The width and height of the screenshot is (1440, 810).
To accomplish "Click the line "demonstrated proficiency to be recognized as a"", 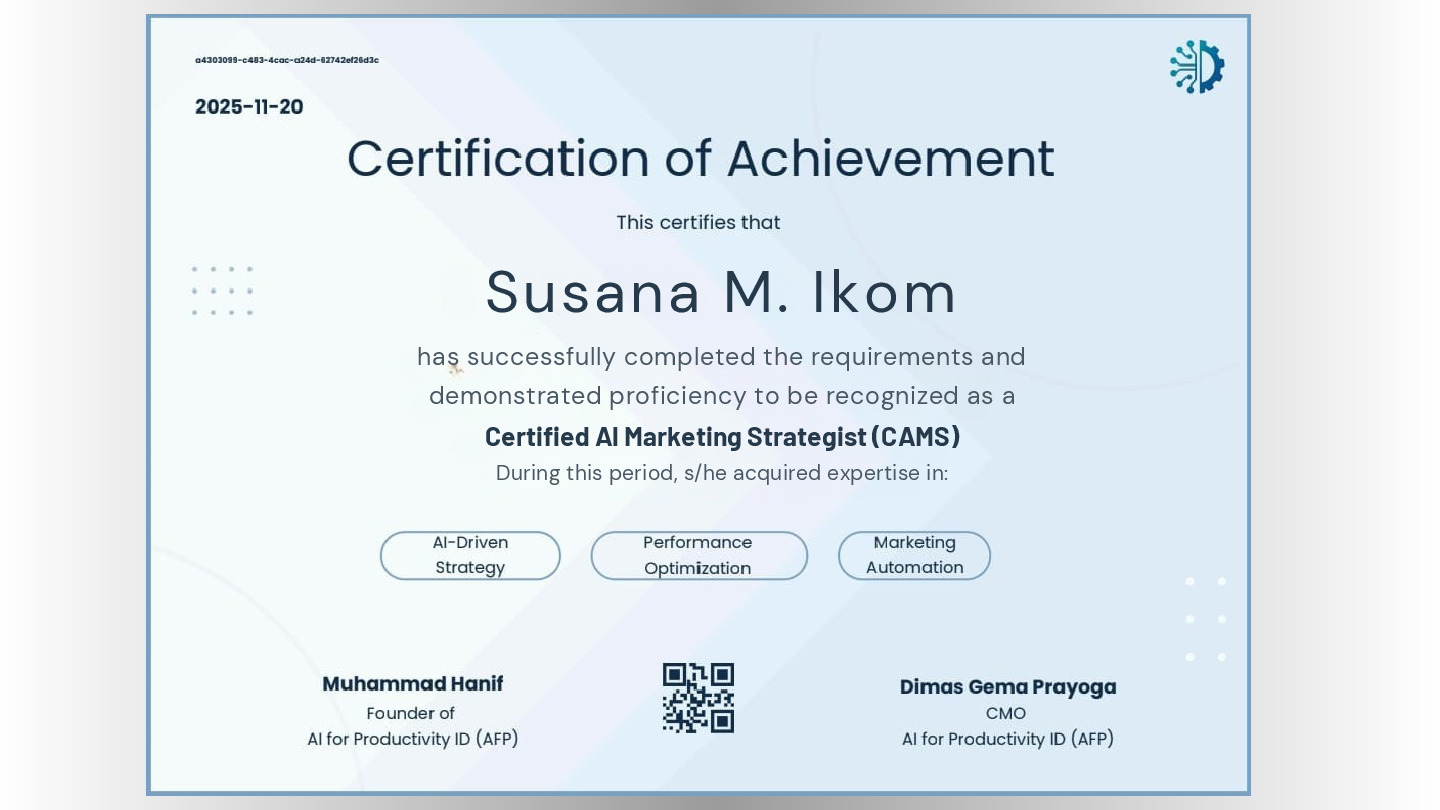I will pyautogui.click(x=722, y=396).
